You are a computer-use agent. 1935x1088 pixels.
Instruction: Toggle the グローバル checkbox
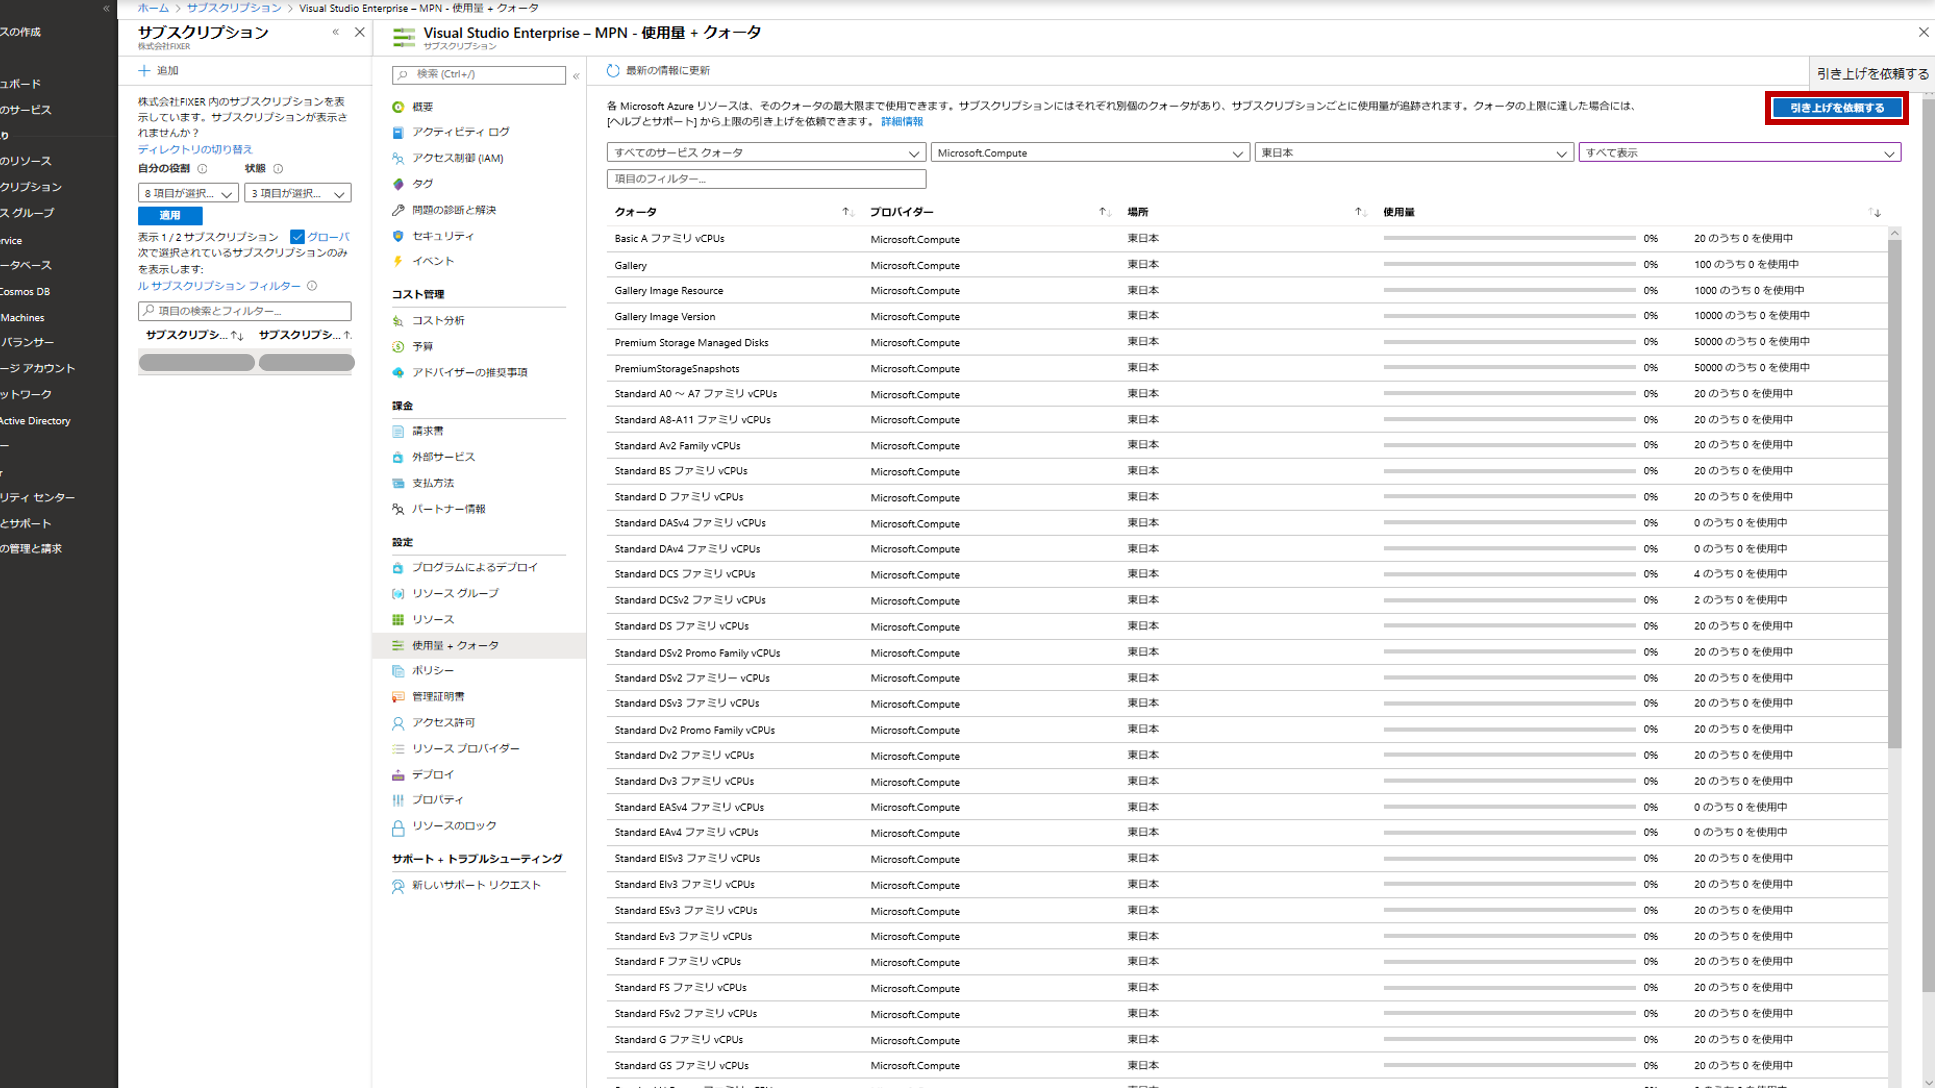click(297, 237)
